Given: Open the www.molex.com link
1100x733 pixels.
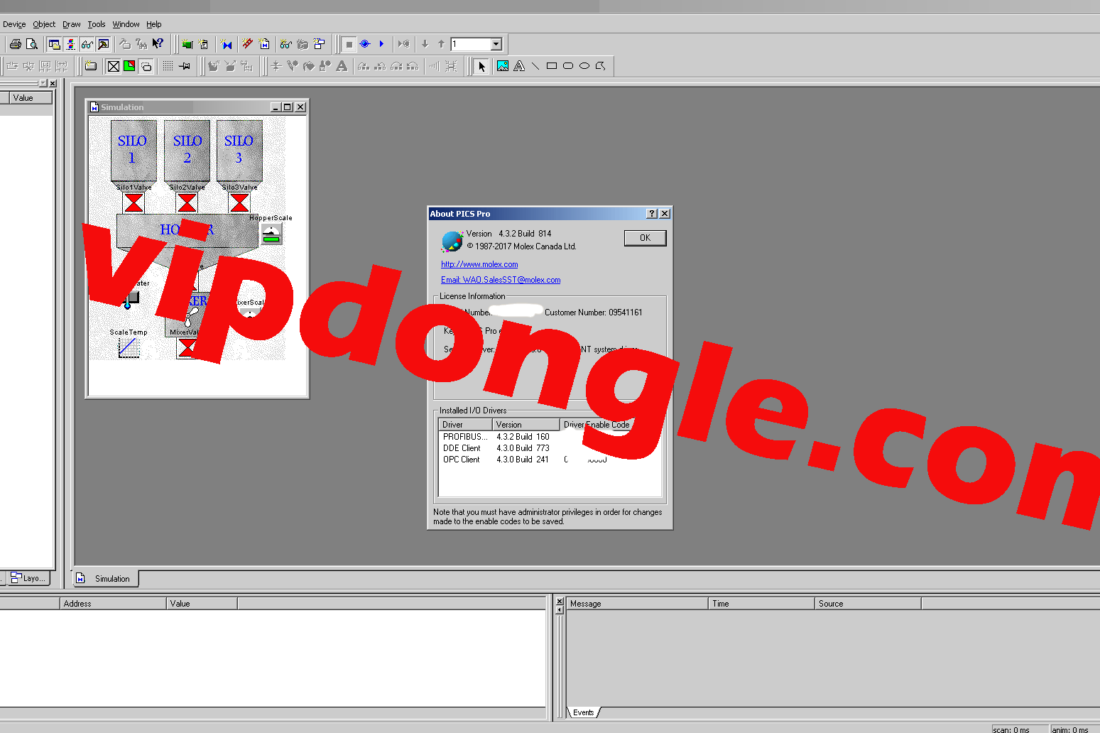Looking at the screenshot, I should (481, 264).
